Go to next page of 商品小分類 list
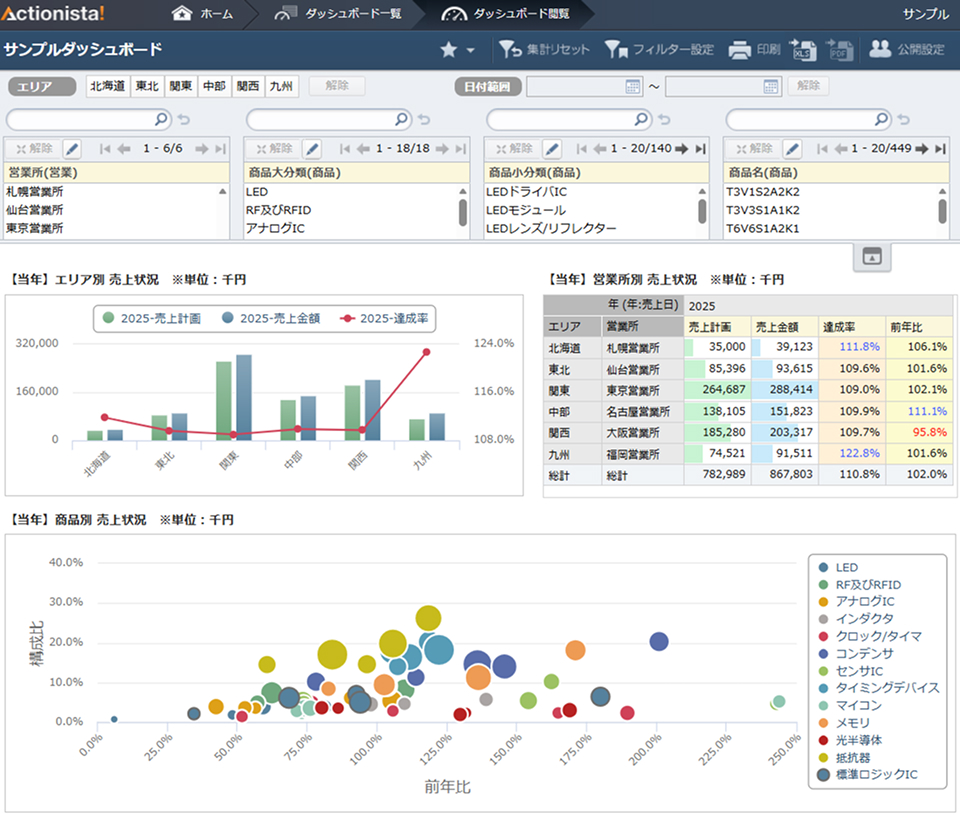Image resolution: width=960 pixels, height=818 pixels. click(681, 149)
